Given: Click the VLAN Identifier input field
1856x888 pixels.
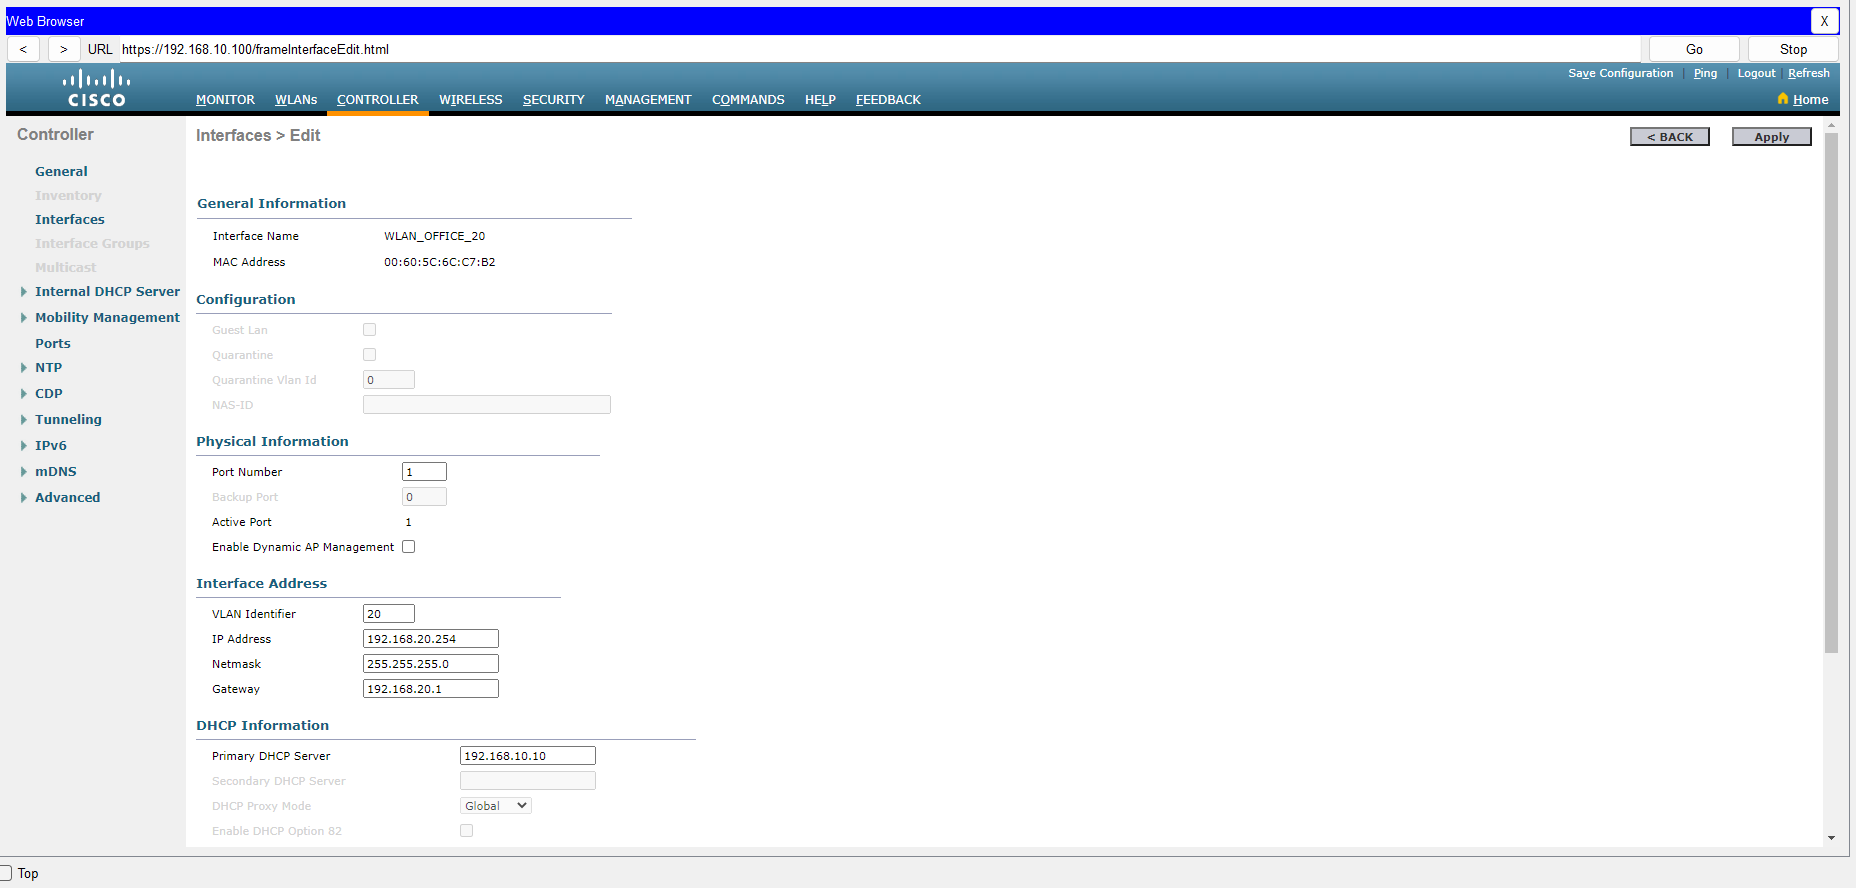Looking at the screenshot, I should pyautogui.click(x=388, y=614).
